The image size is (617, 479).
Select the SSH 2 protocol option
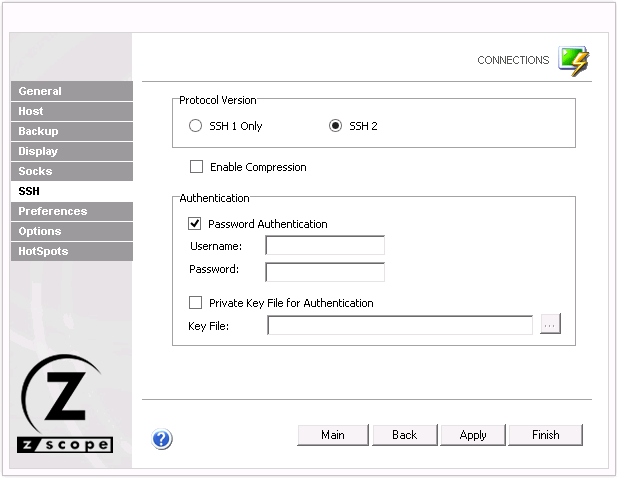(x=336, y=126)
